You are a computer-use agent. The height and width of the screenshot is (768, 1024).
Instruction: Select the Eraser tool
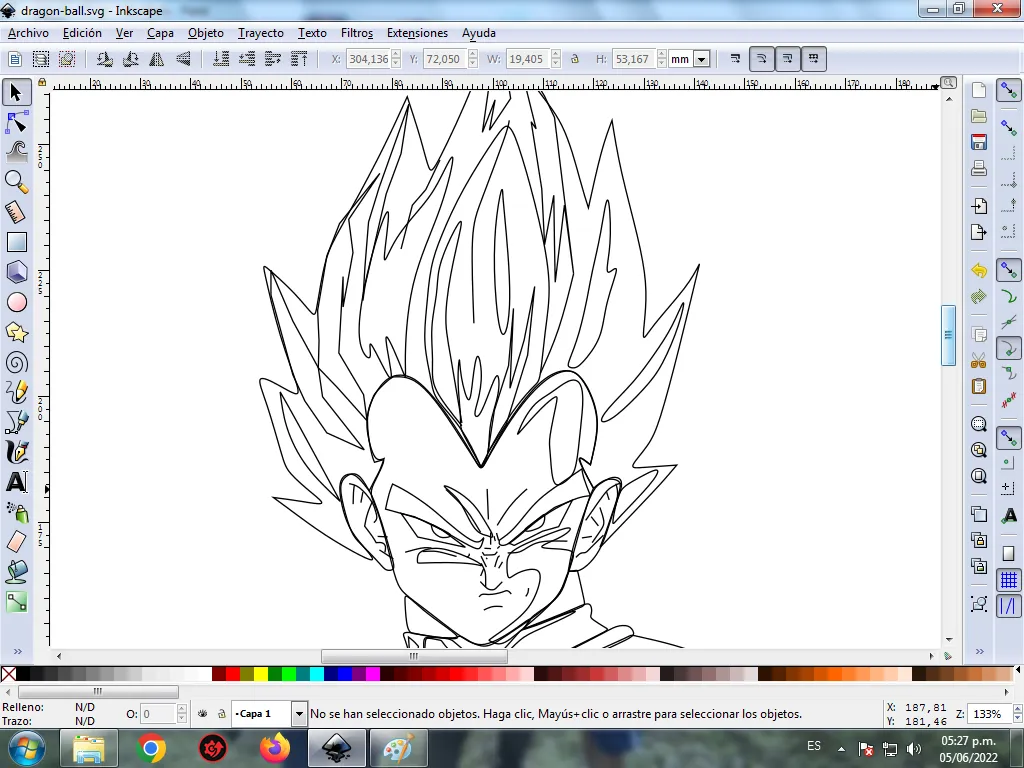tap(16, 542)
